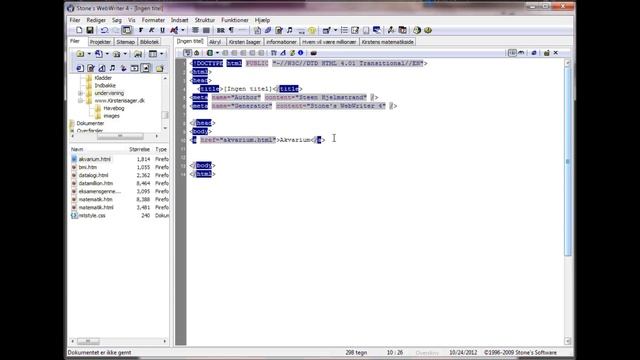Close the editor document with X icon
This screenshot has width=640, height=360.
(556, 53)
